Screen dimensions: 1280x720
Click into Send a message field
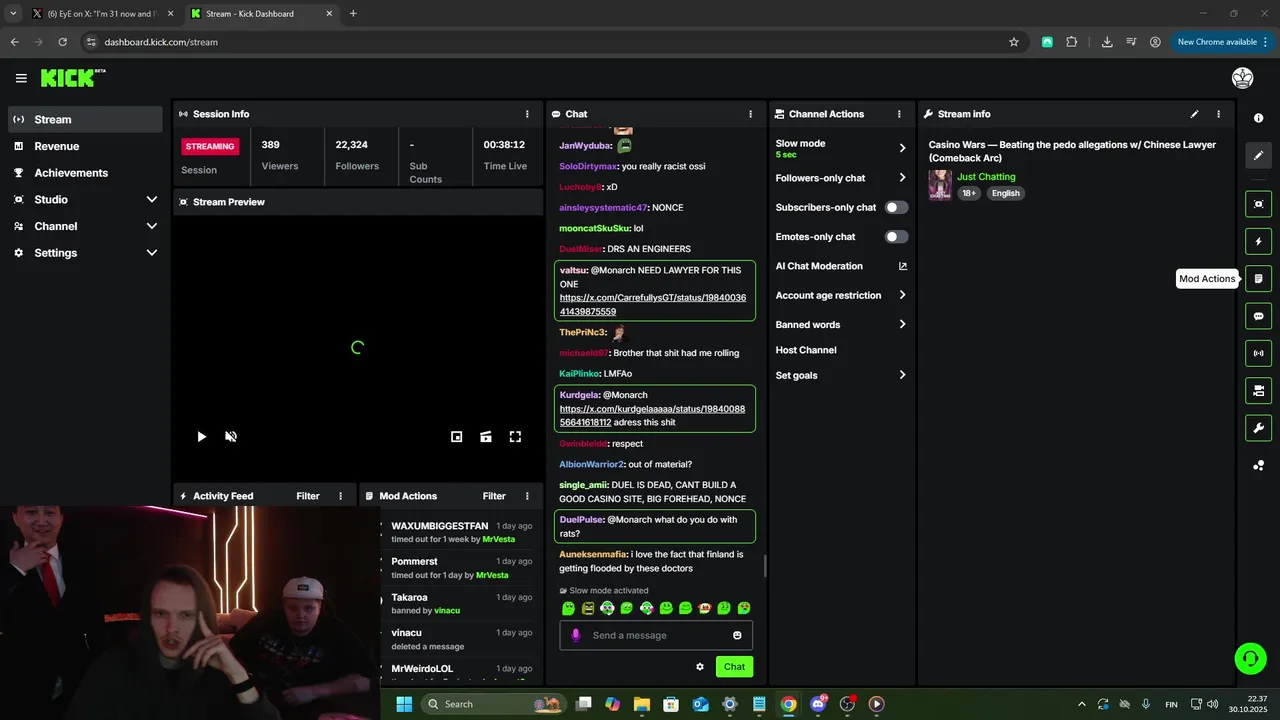(656, 635)
